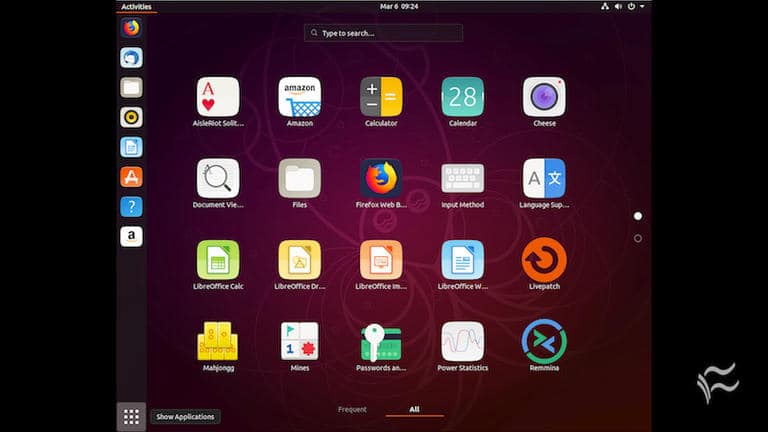Open the Calendar app
This screenshot has height=432, width=768.
[x=462, y=97]
